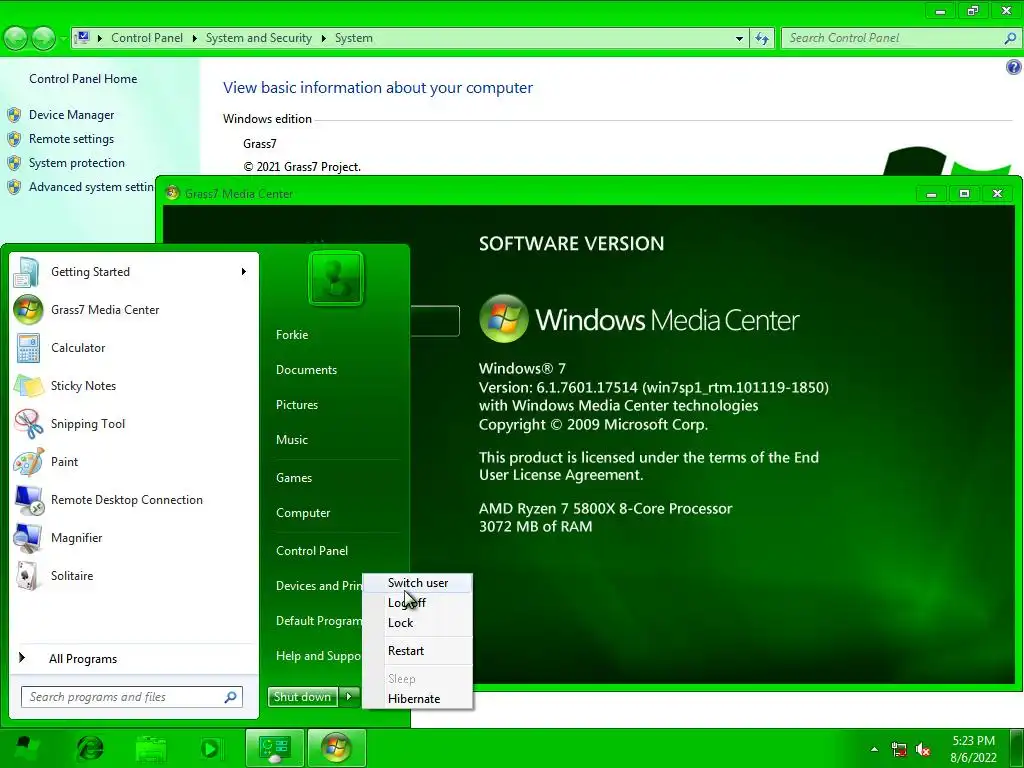The image size is (1024, 768).
Task: Open Control Panel help question mark icon
Action: [x=1014, y=67]
